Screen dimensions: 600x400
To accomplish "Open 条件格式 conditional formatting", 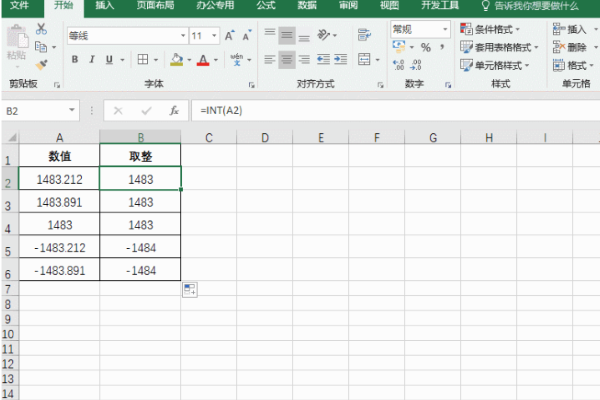I will (490, 29).
